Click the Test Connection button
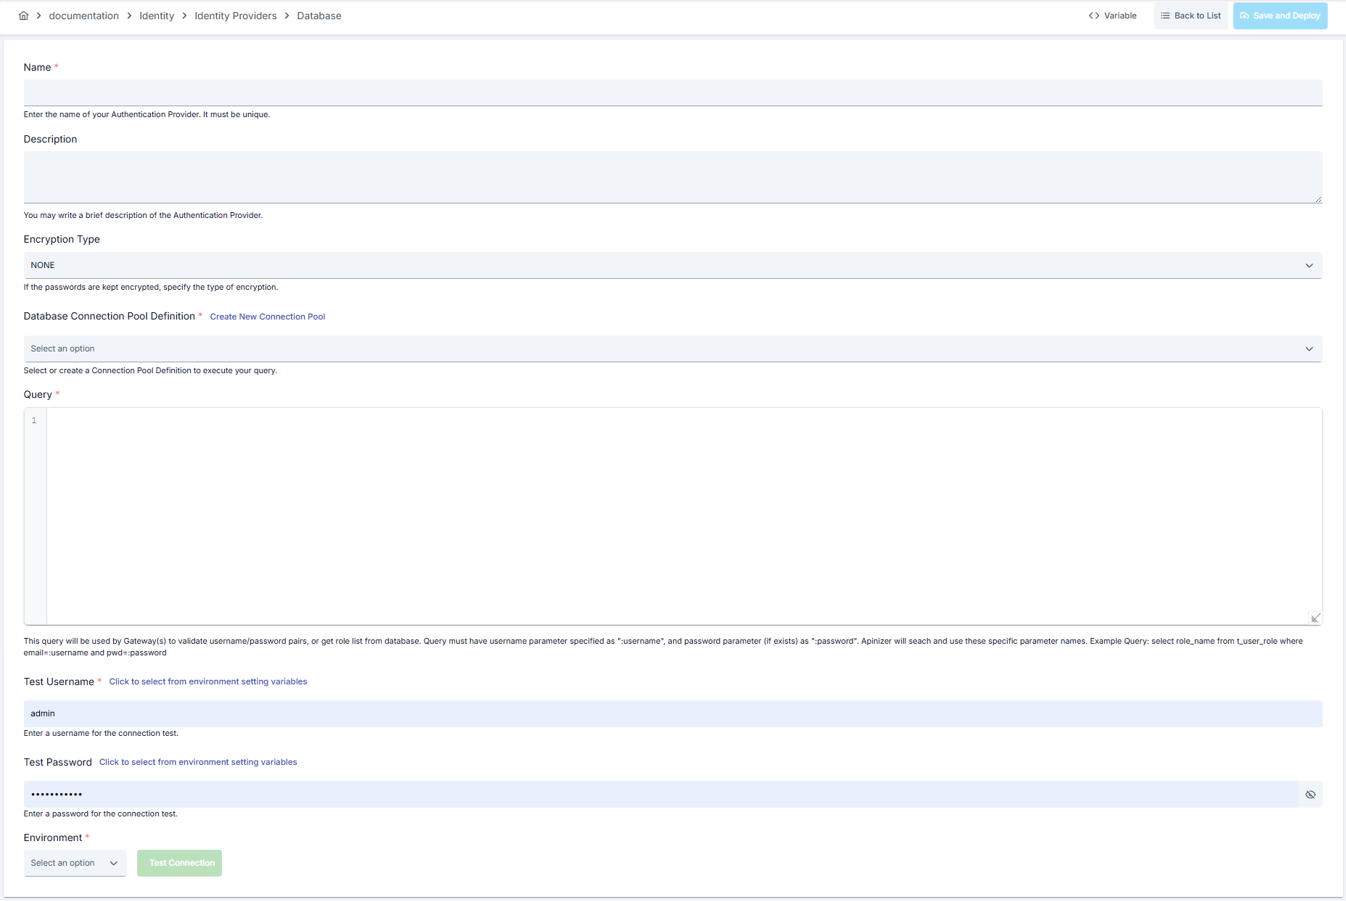 [180, 863]
